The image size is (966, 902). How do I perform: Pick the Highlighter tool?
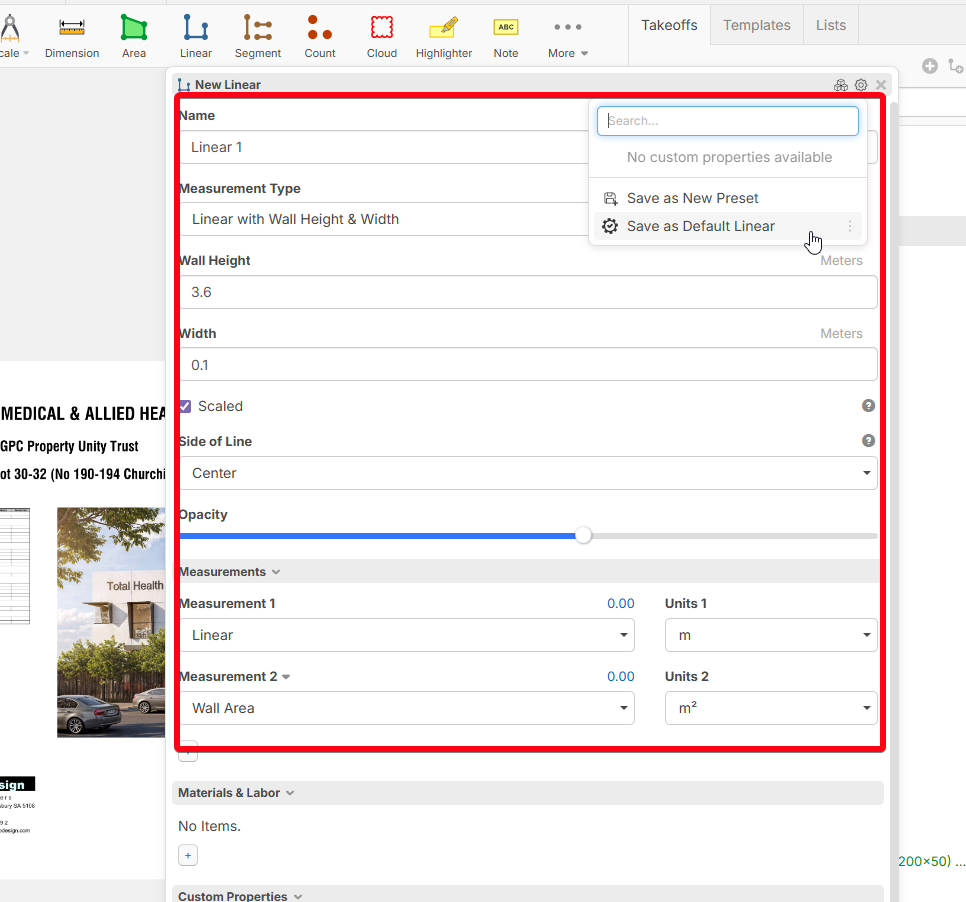click(443, 36)
